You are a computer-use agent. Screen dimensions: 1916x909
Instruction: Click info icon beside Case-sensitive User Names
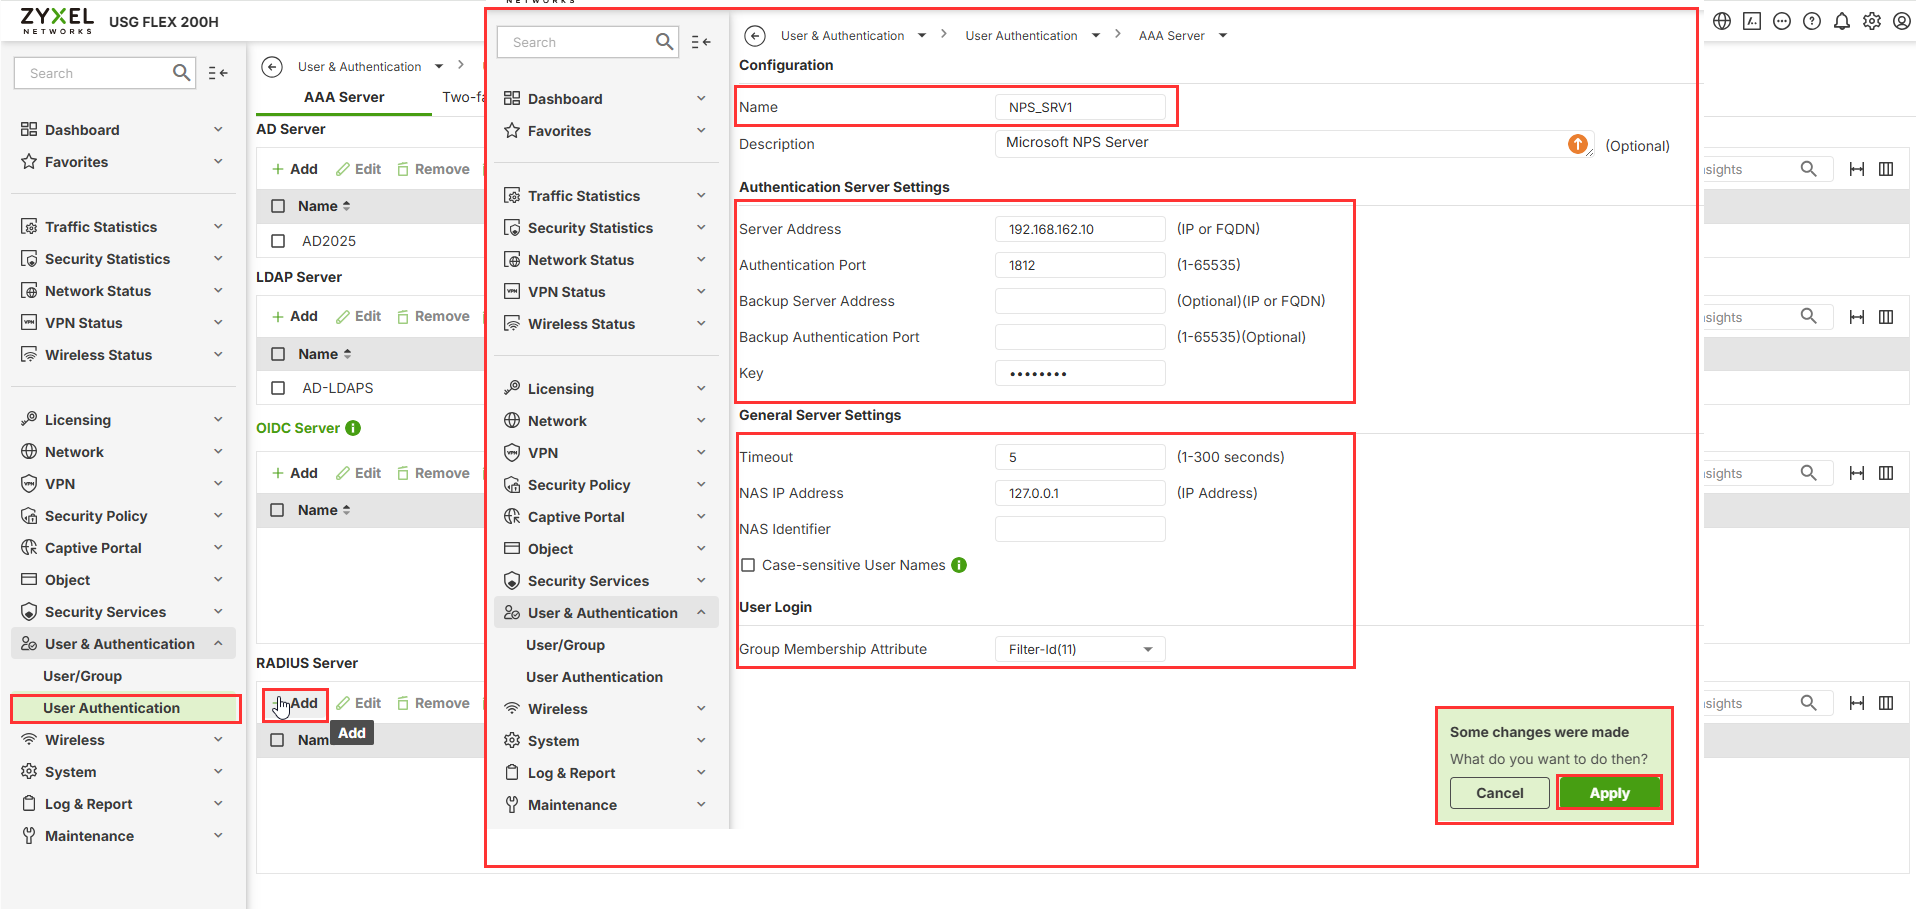coord(959,565)
